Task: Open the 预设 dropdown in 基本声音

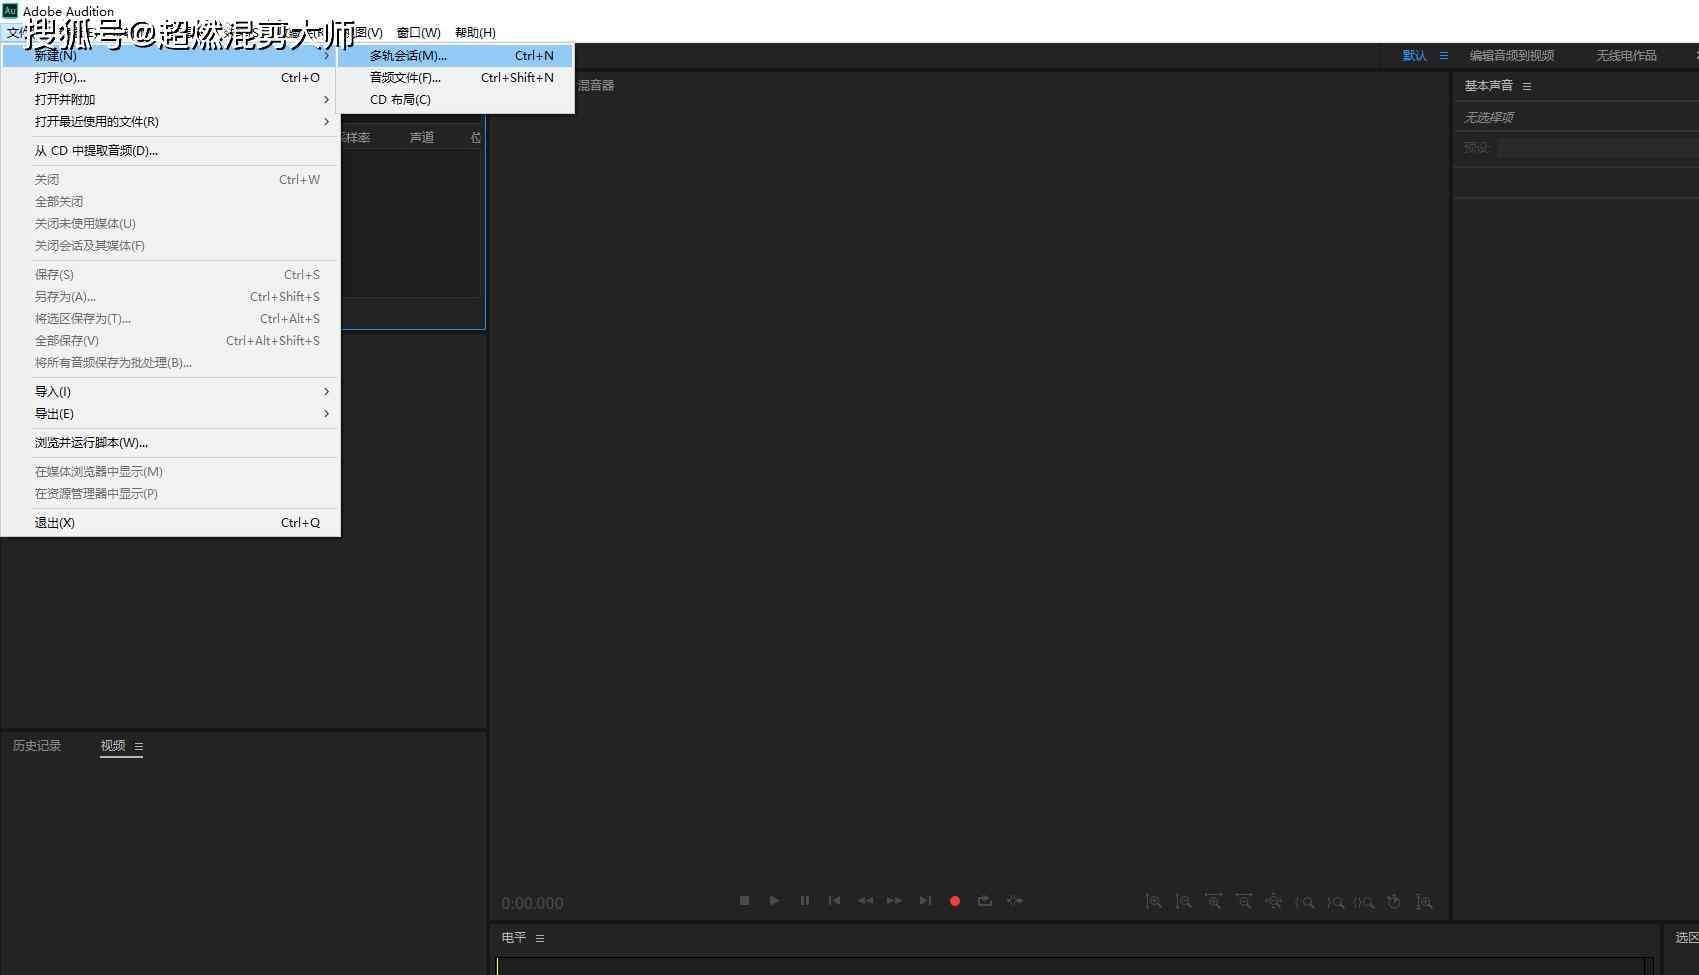Action: coord(1598,148)
